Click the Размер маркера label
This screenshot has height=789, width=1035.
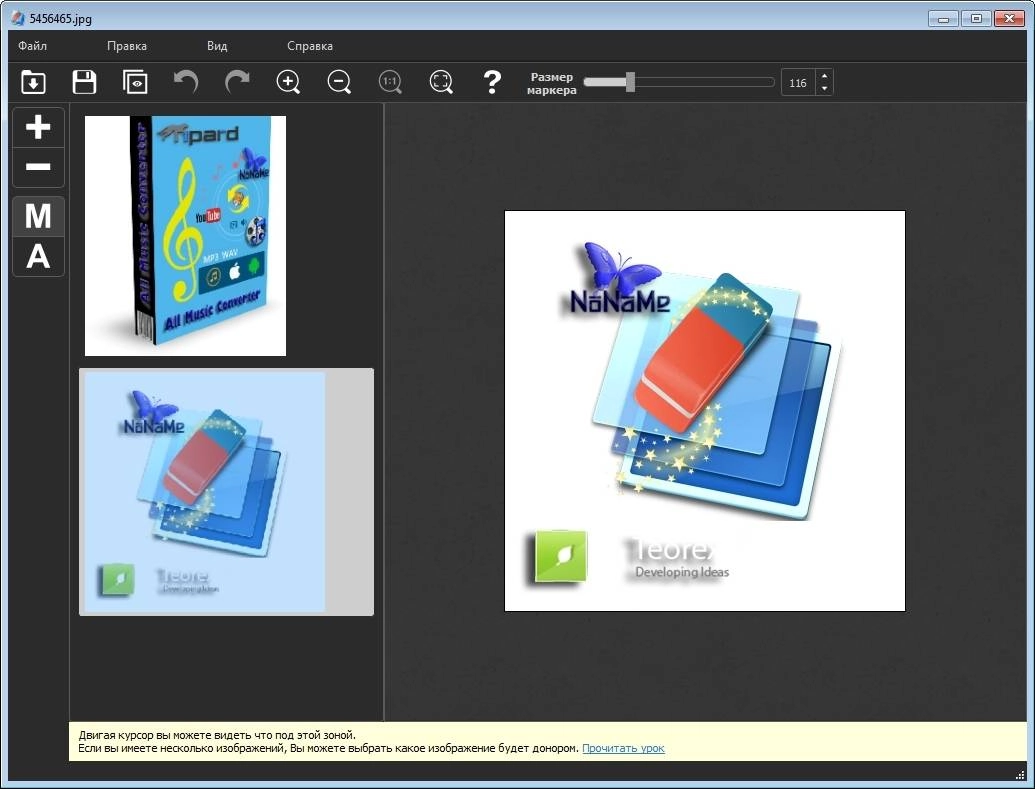(551, 83)
